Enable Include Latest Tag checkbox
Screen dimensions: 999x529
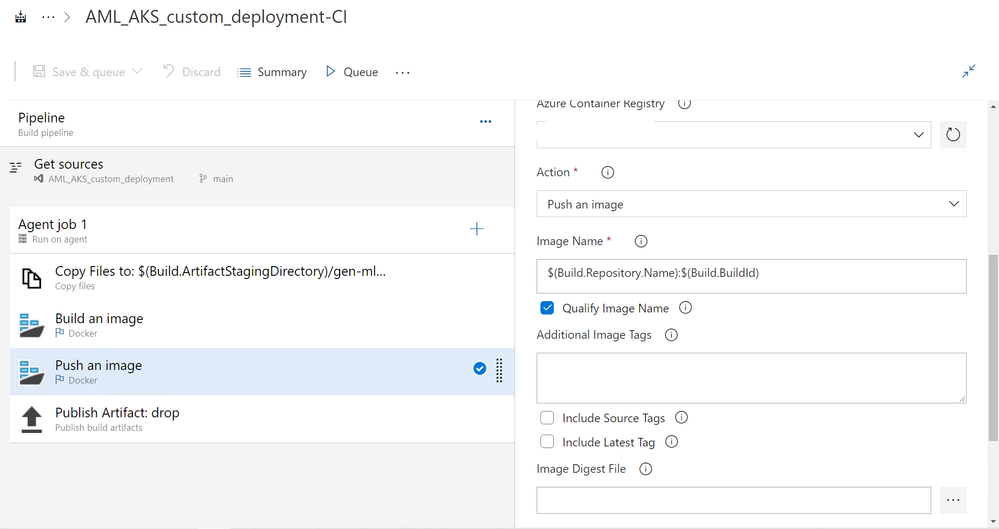pos(547,442)
